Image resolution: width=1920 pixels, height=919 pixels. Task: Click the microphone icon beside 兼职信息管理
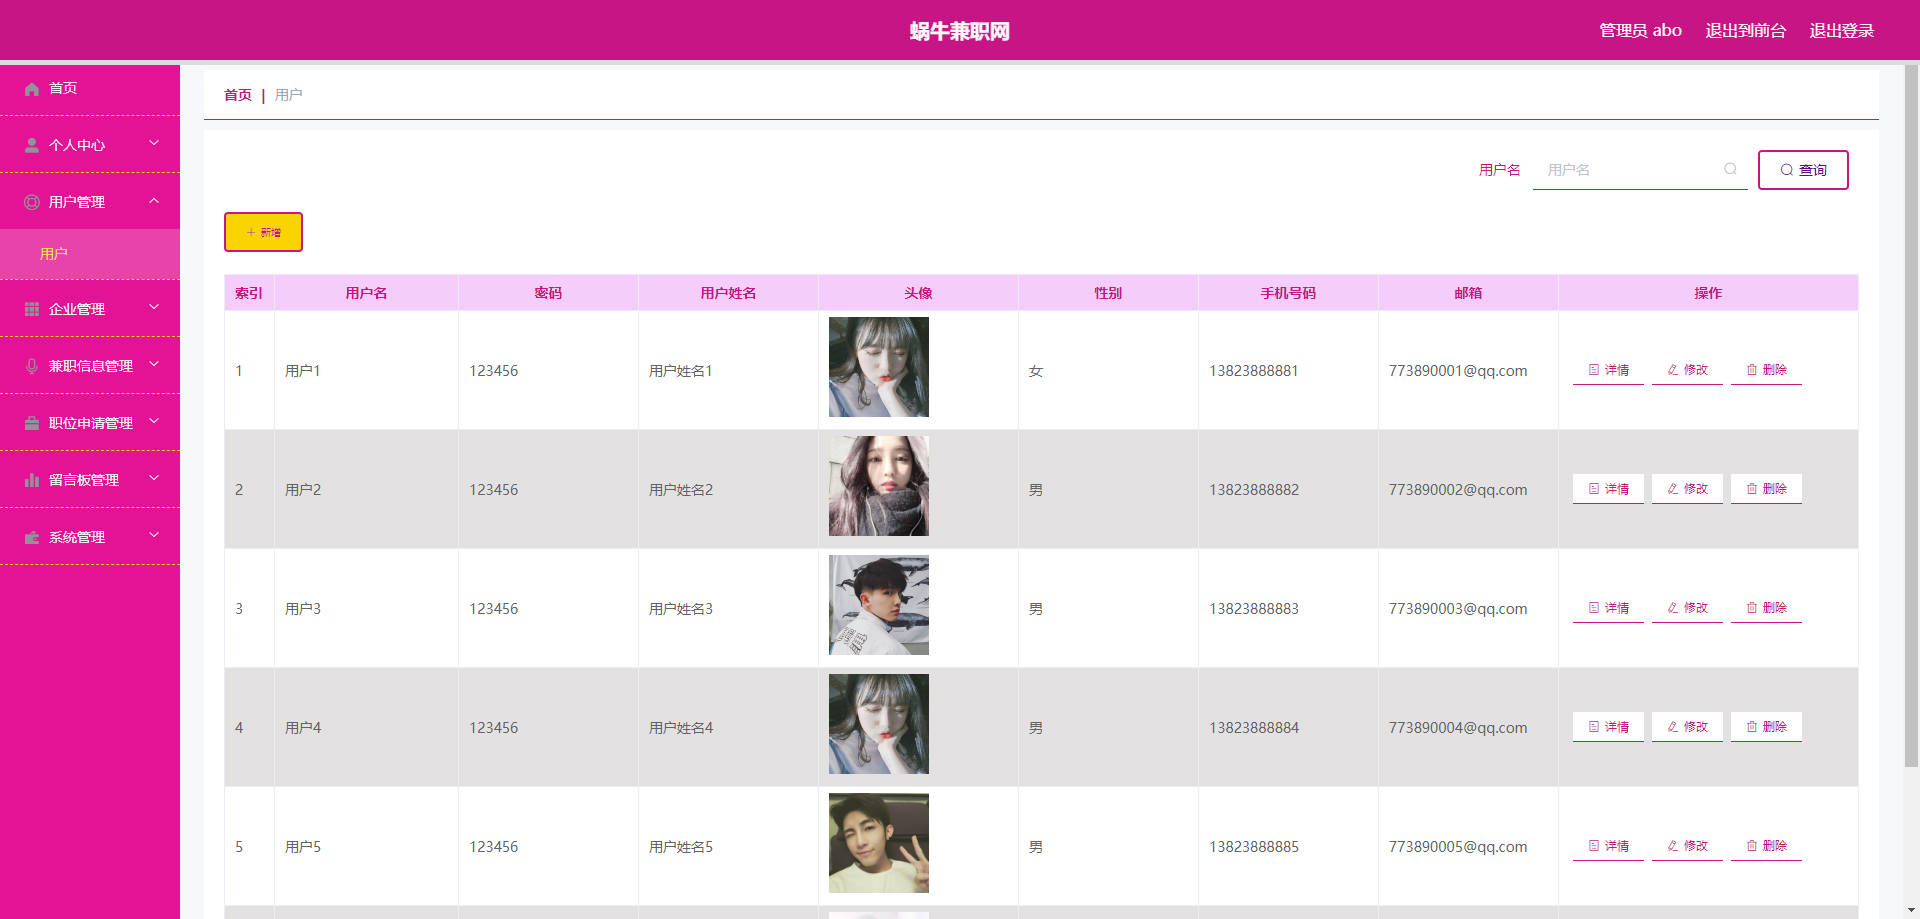point(32,366)
